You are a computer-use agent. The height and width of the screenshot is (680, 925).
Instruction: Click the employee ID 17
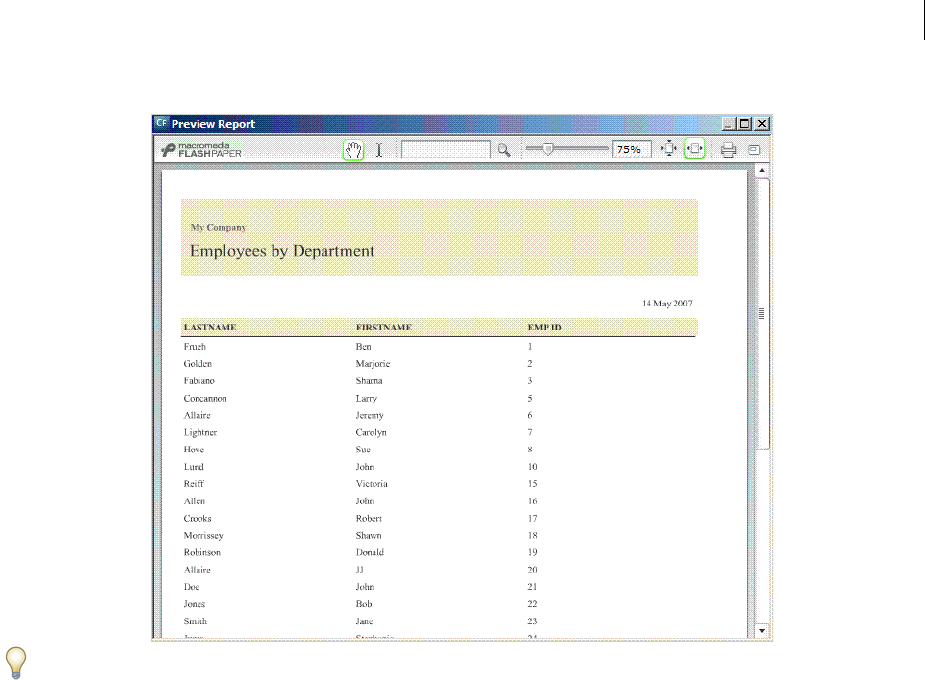(x=533, y=519)
